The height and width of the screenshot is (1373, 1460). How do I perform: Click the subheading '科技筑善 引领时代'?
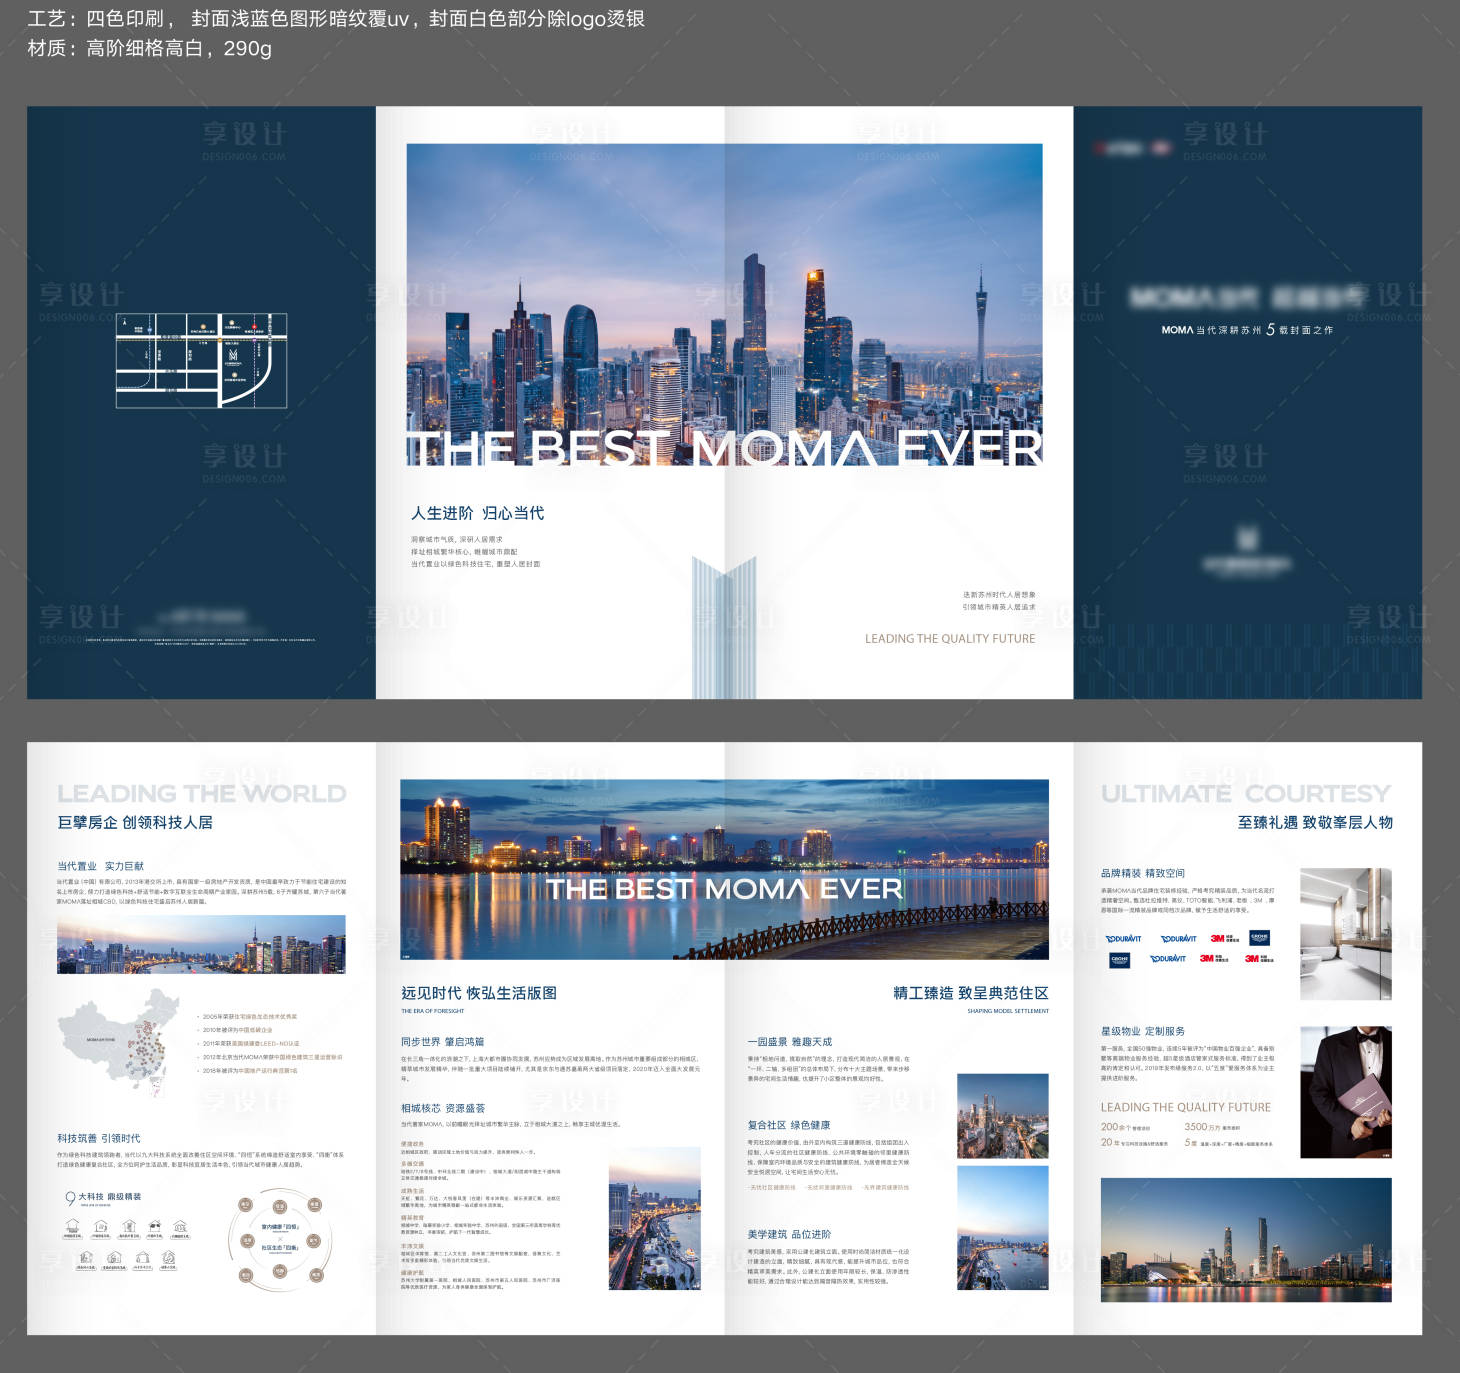click(99, 1138)
